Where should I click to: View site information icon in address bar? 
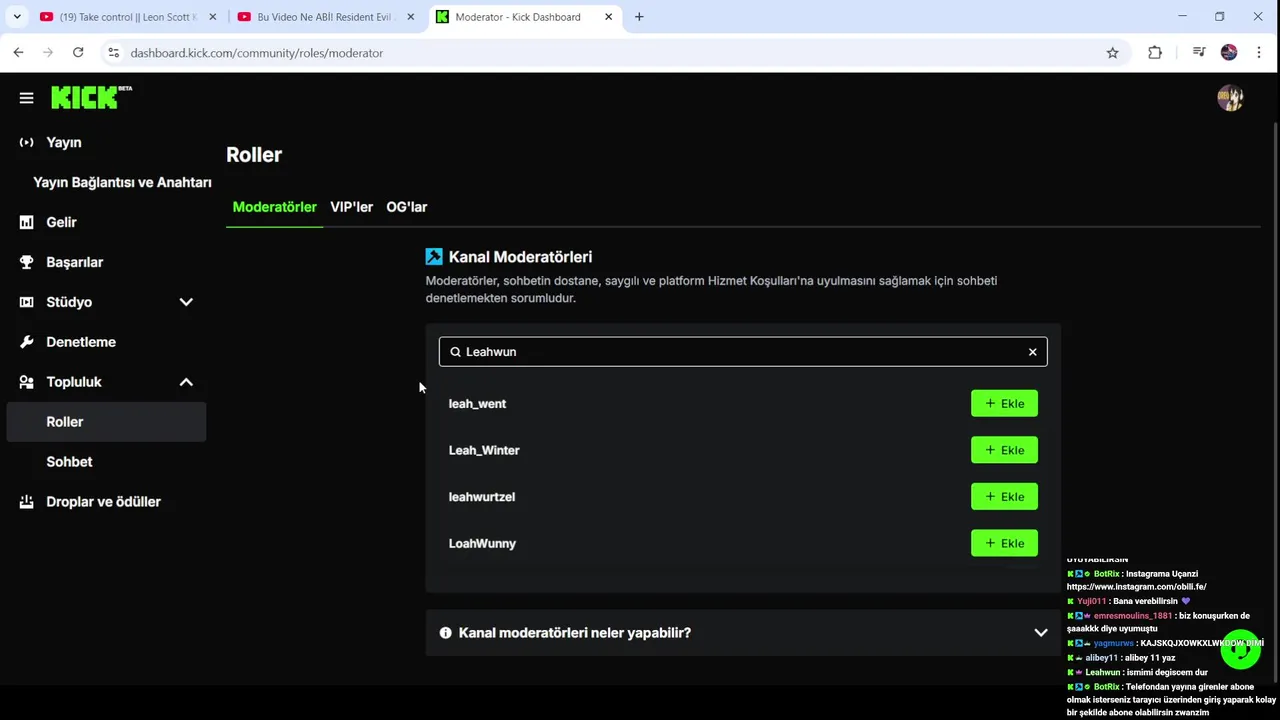click(113, 53)
